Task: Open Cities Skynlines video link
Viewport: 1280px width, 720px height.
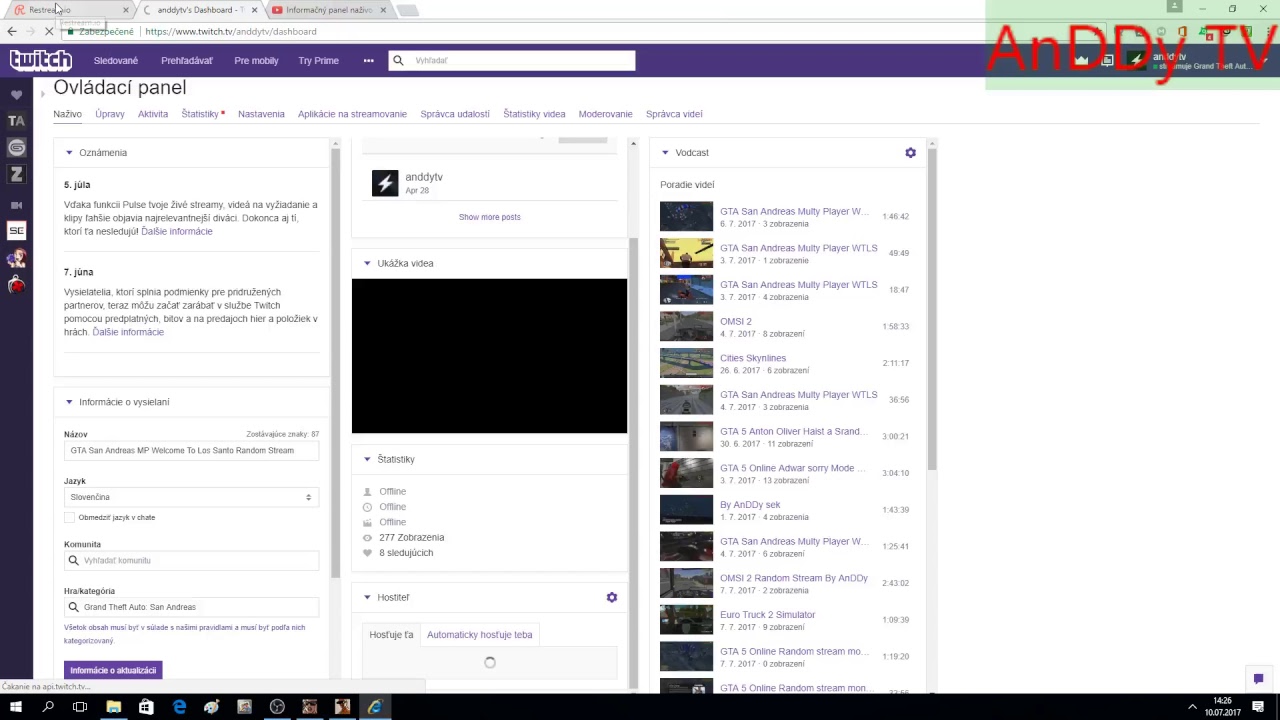Action: 753,358
